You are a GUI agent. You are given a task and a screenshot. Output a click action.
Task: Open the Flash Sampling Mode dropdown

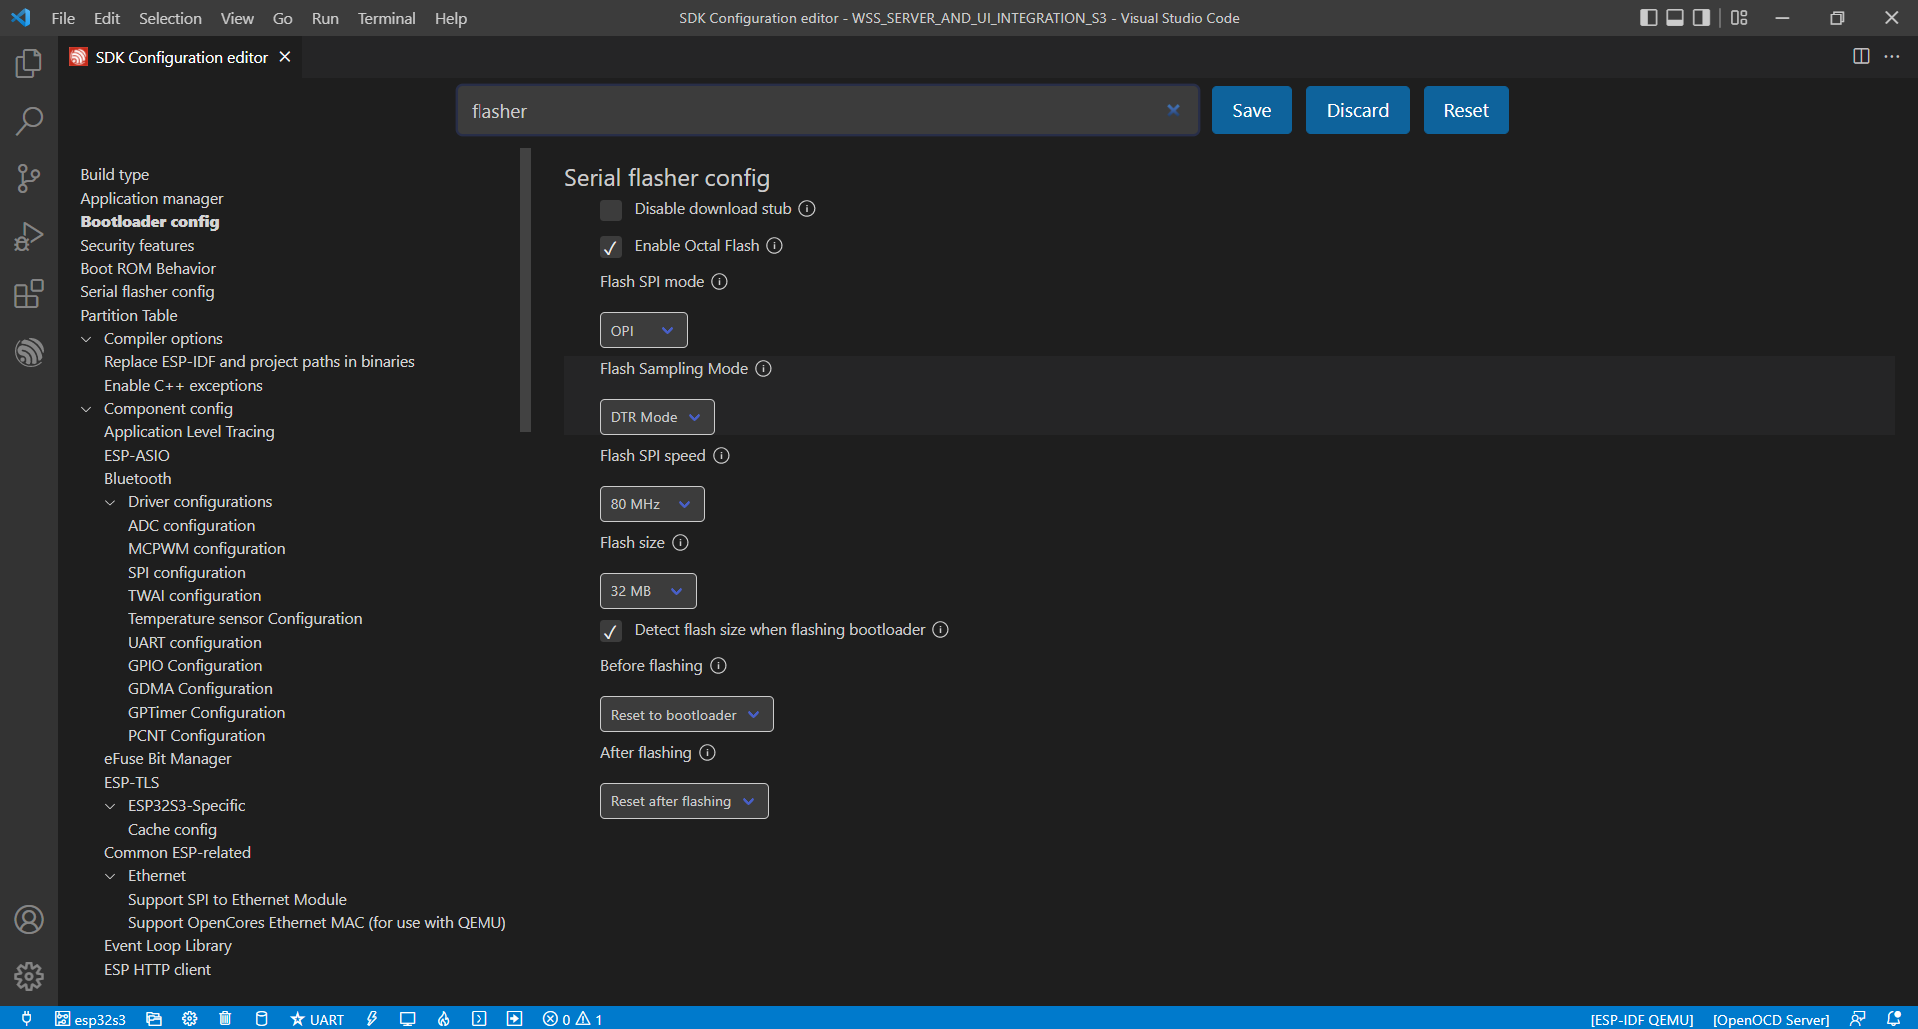click(x=657, y=417)
